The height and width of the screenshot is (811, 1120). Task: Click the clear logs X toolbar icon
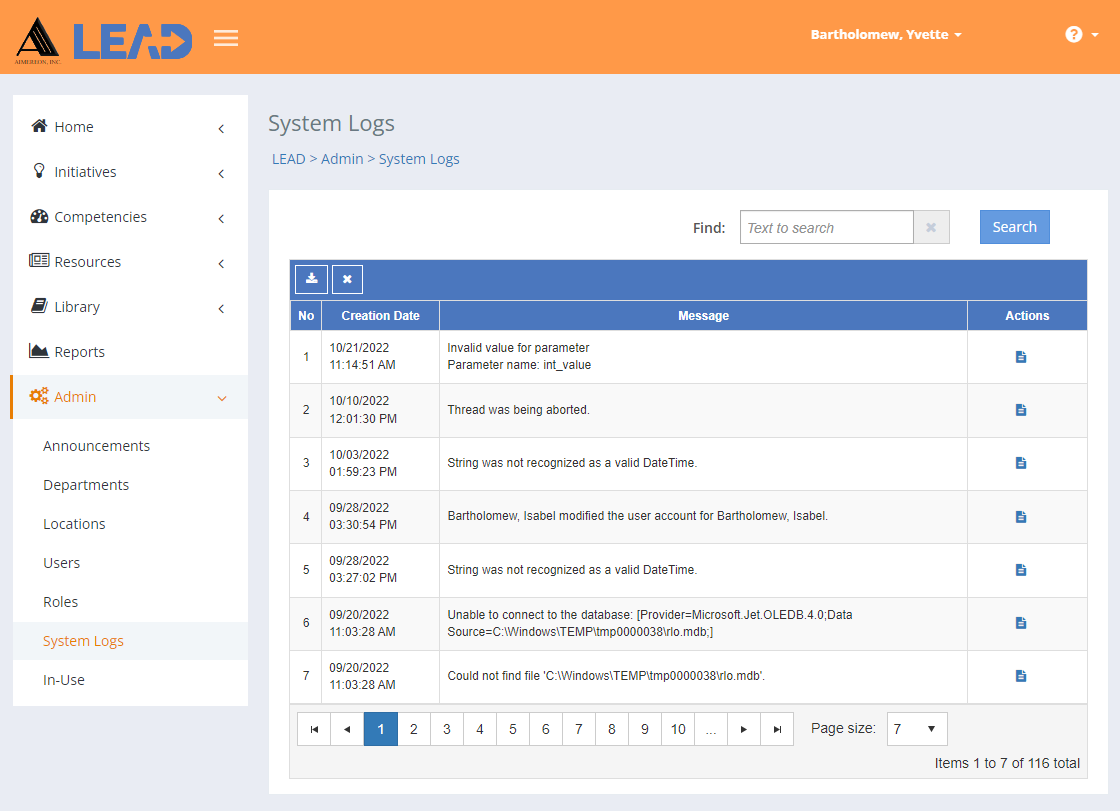click(x=347, y=279)
